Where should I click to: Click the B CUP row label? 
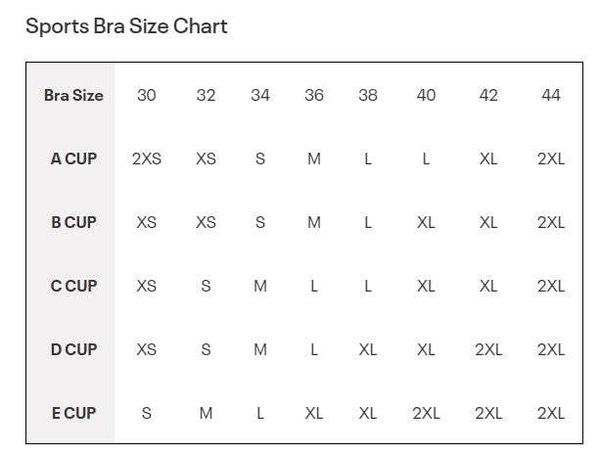pos(73,222)
